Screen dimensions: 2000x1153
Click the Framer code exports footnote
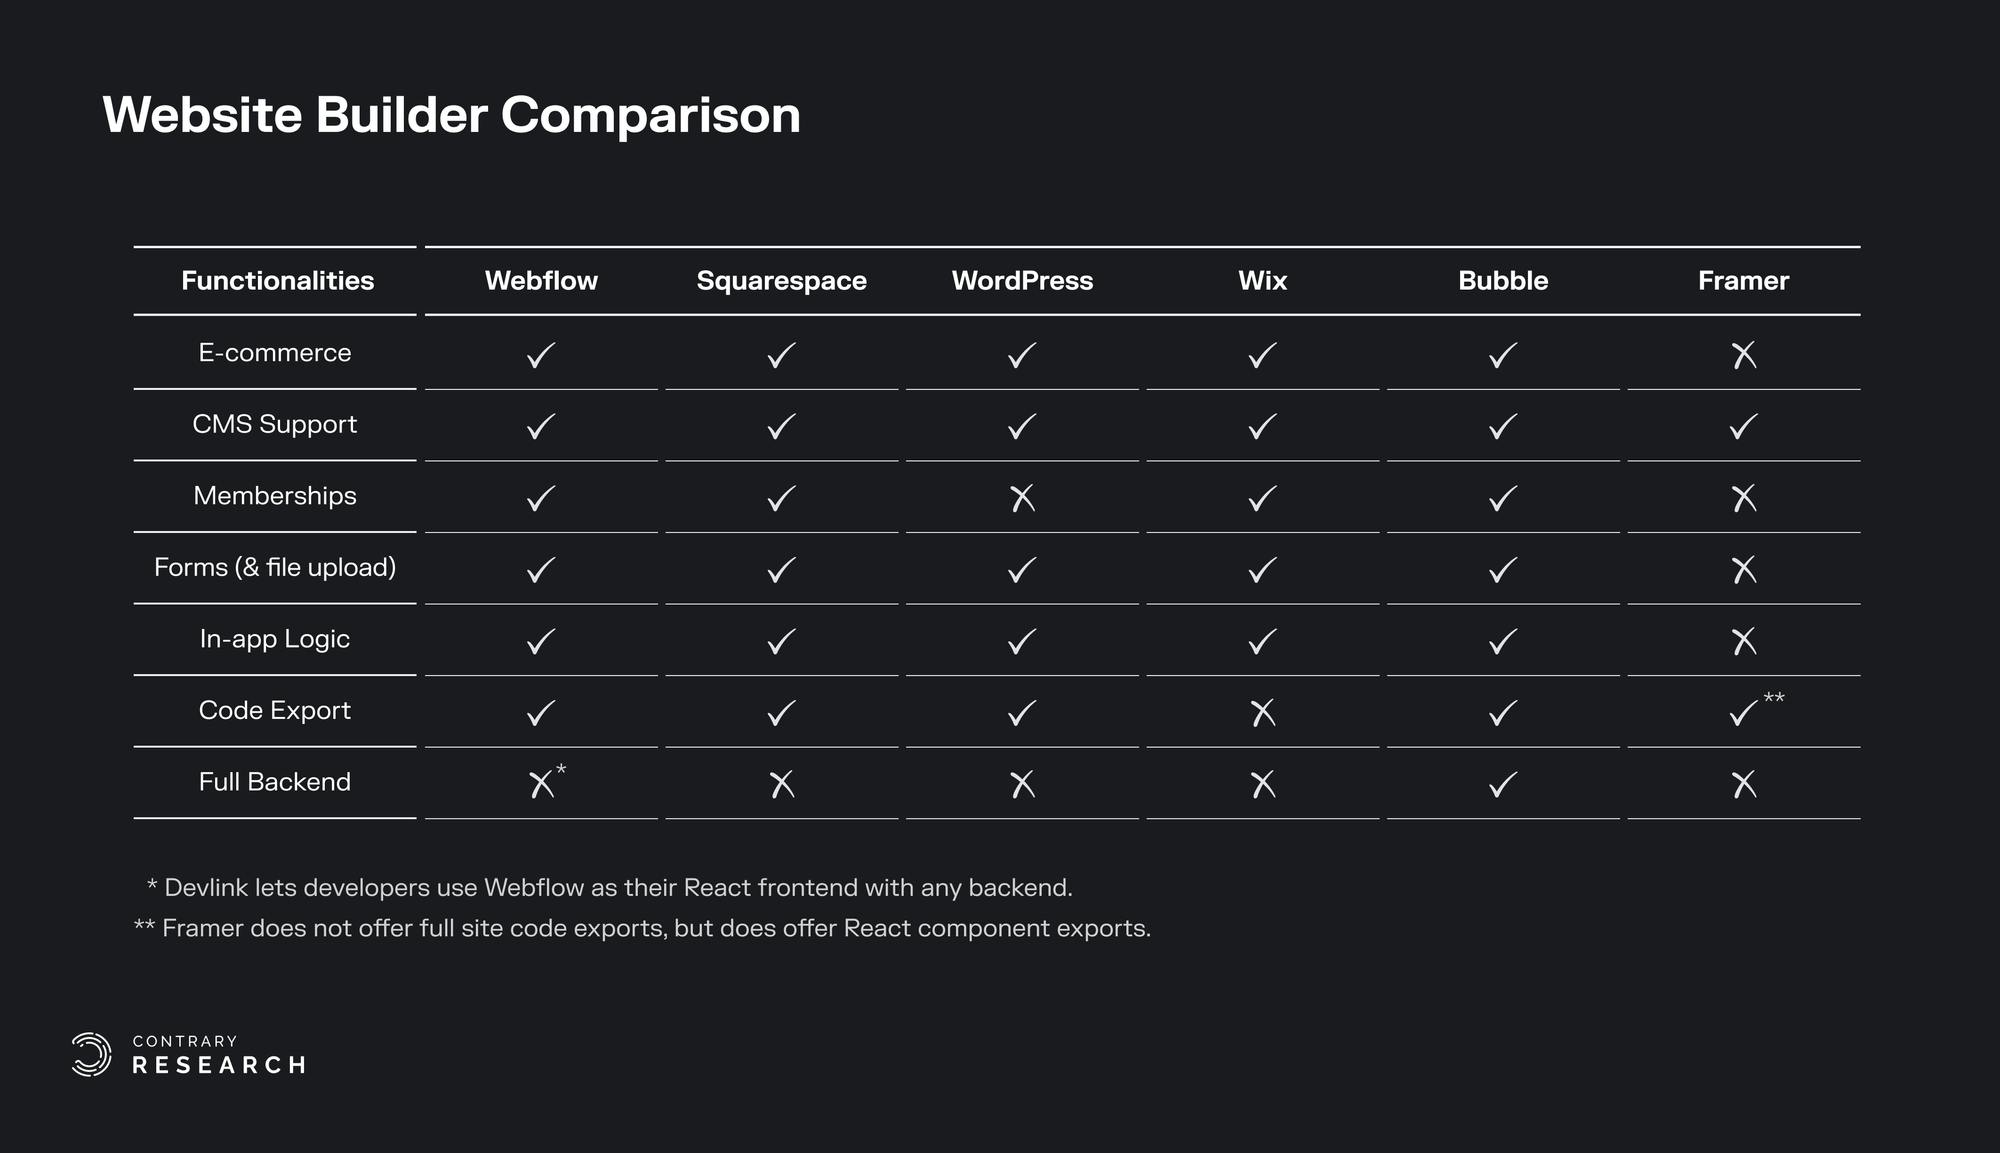click(655, 929)
